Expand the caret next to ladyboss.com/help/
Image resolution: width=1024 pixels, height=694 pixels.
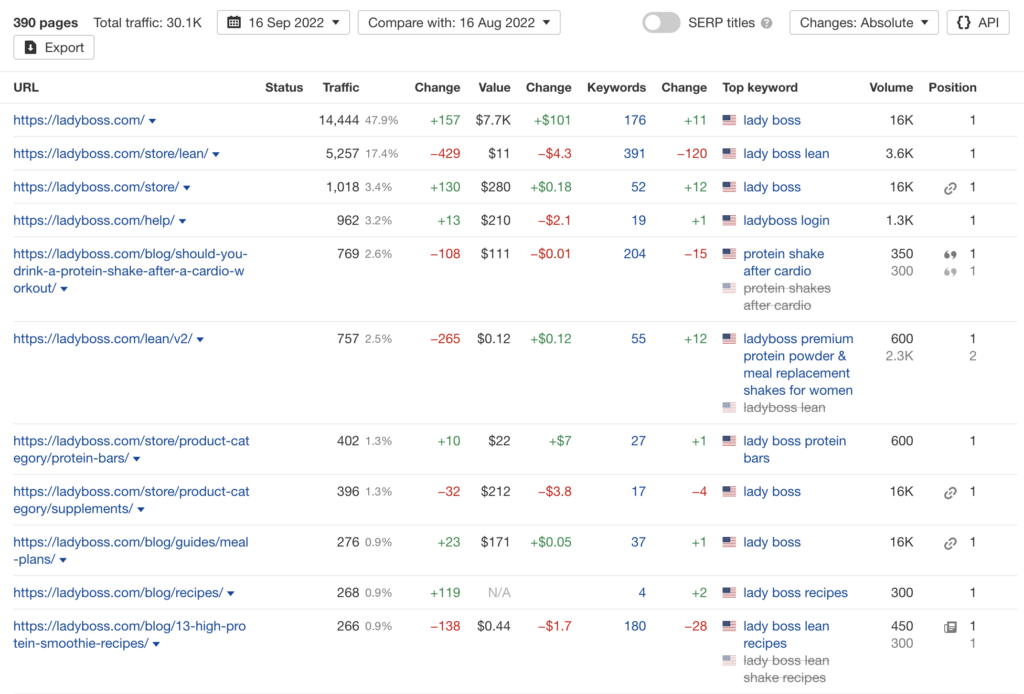click(182, 221)
